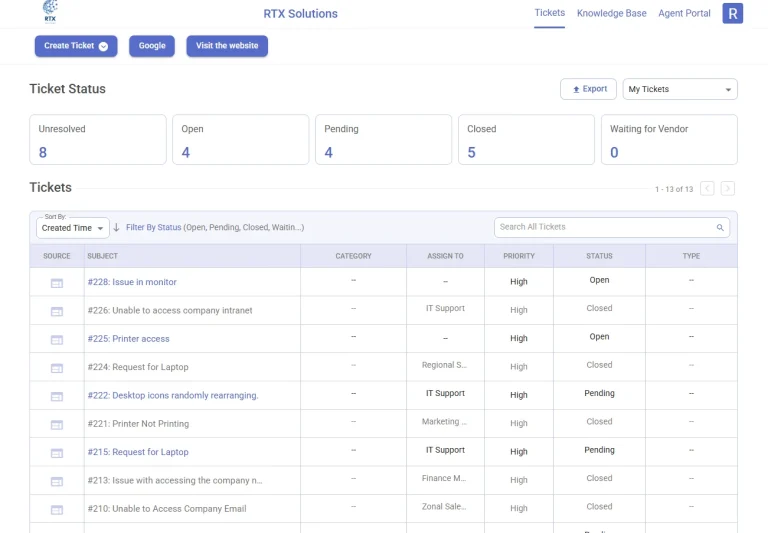Click source icon for ticket #221
Image resolution: width=768 pixels, height=533 pixels.
click(x=57, y=425)
